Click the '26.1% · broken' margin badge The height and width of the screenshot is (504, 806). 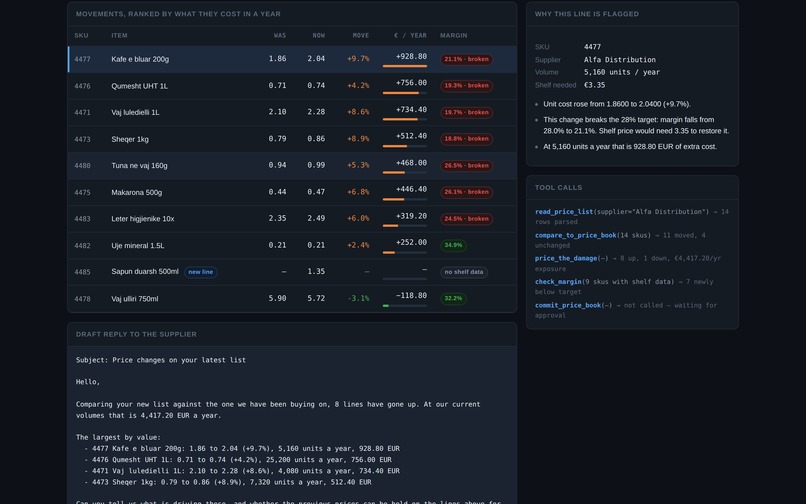click(x=466, y=192)
